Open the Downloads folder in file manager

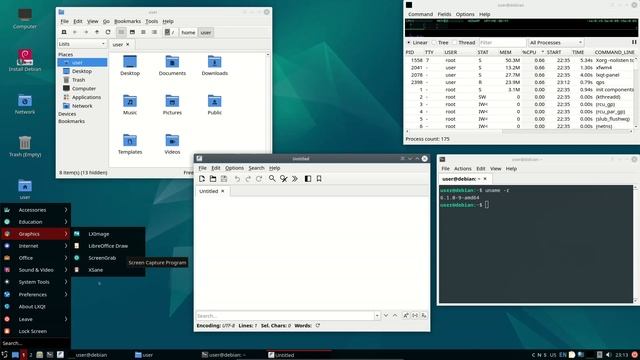tap(215, 66)
